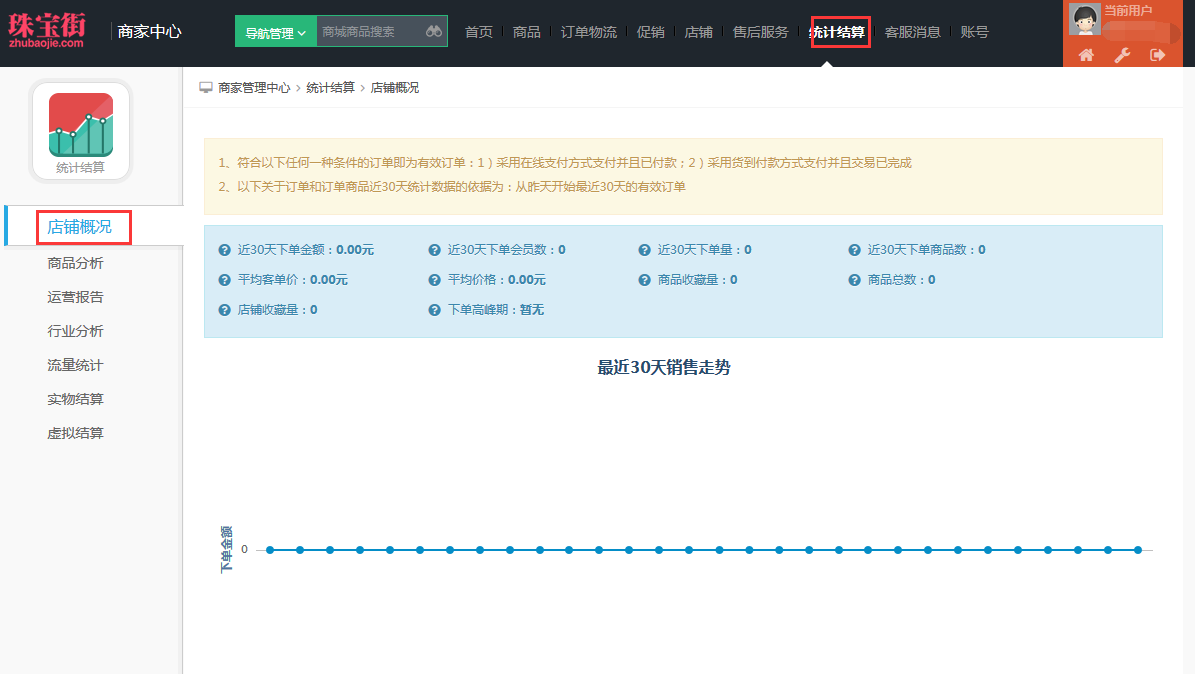Click the 当前用户 name text
This screenshot has height=674, width=1195.
[1128, 11]
